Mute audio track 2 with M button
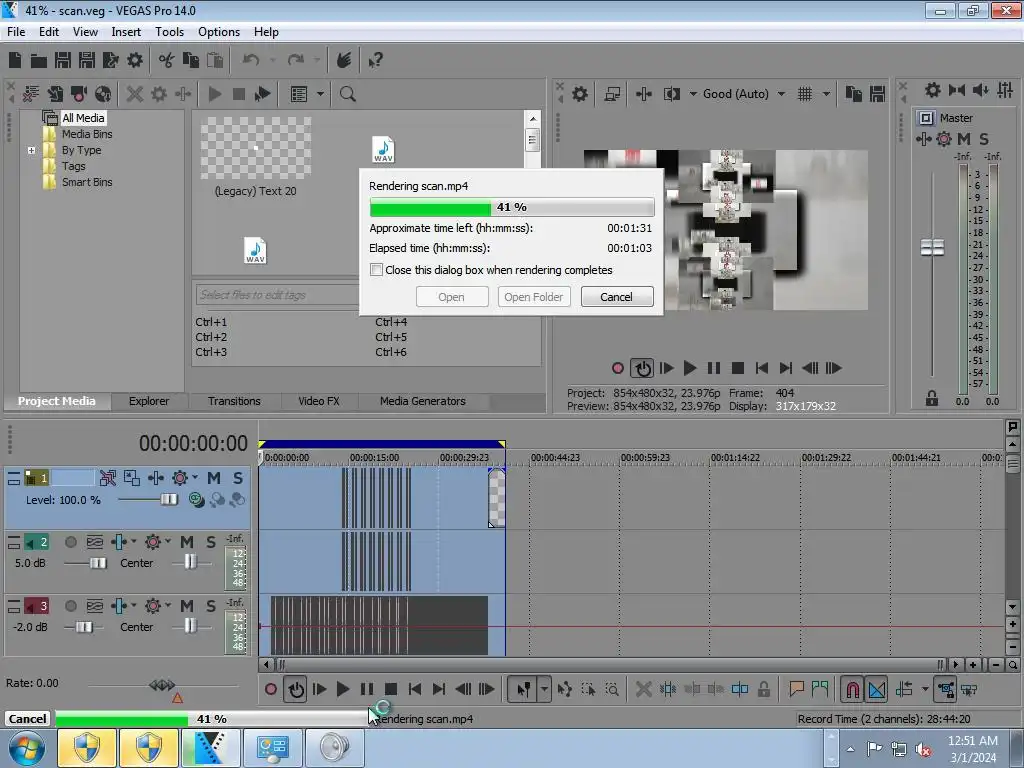Viewport: 1024px width, 768px height. pyautogui.click(x=187, y=541)
